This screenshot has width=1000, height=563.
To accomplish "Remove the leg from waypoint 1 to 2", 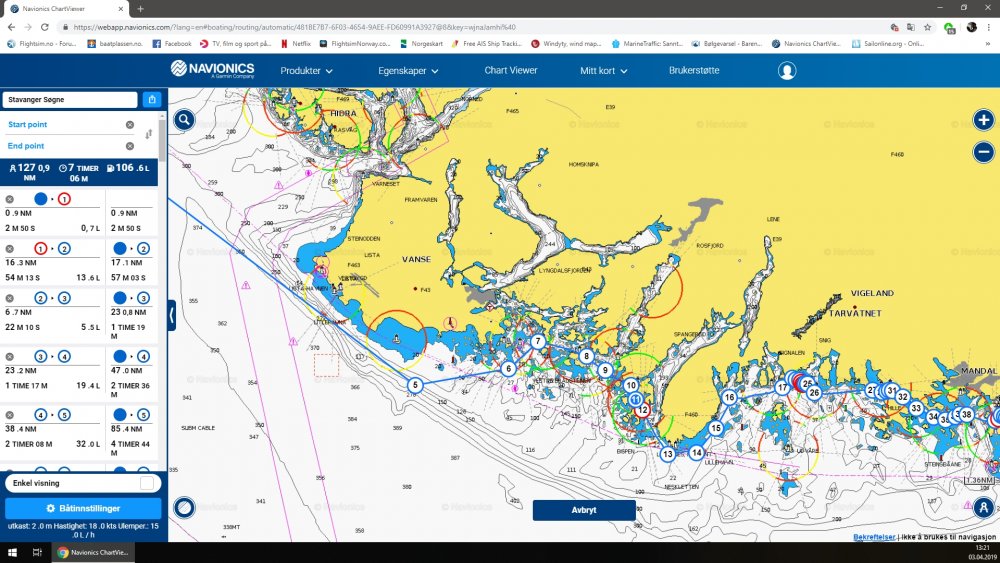I will point(10,249).
